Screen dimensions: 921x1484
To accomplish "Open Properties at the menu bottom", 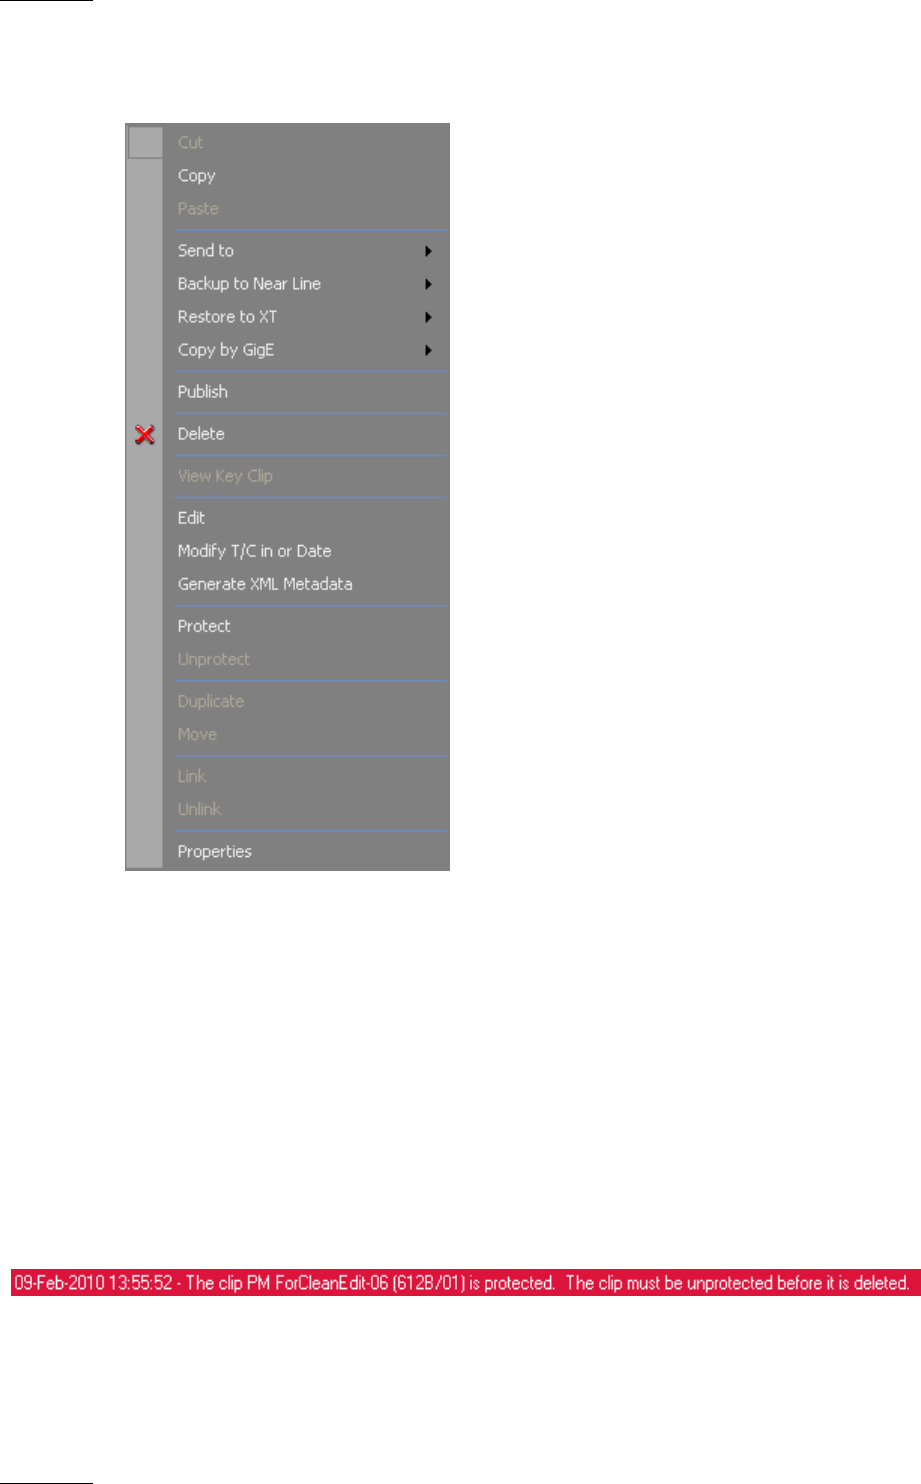I will [x=214, y=852].
